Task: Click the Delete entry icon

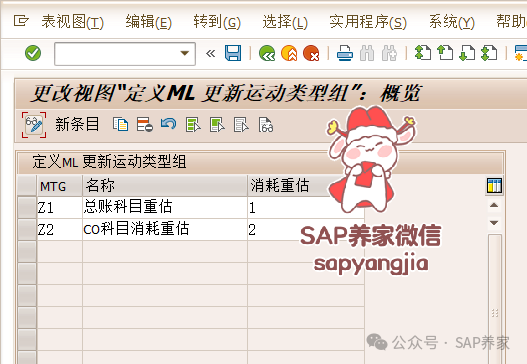Action: (145, 125)
